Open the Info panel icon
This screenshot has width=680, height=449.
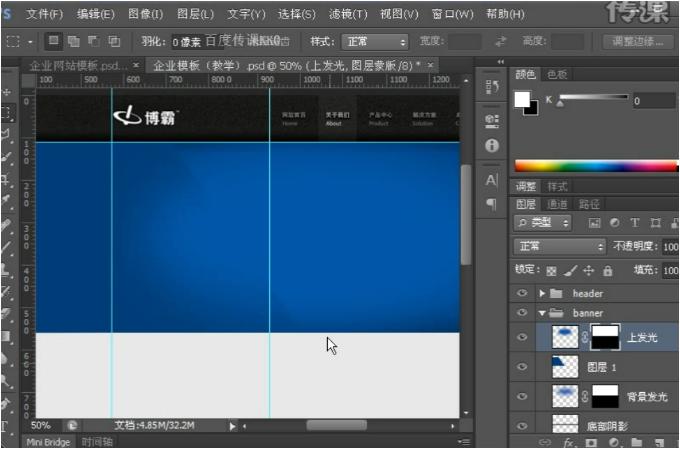tap(492, 146)
